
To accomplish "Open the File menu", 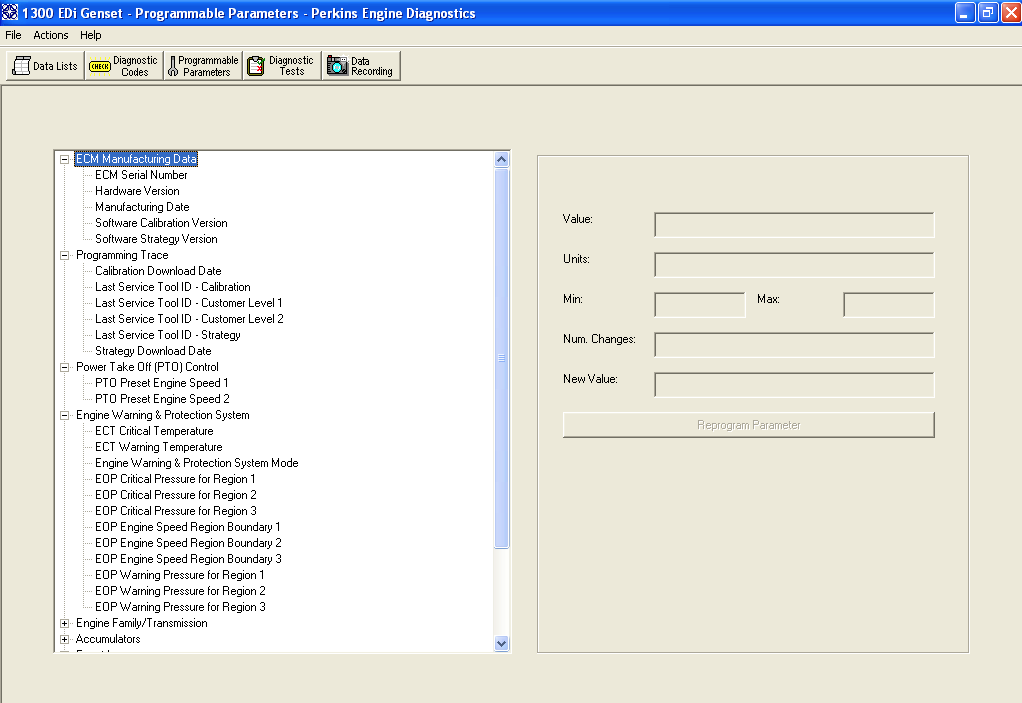I will pos(13,35).
